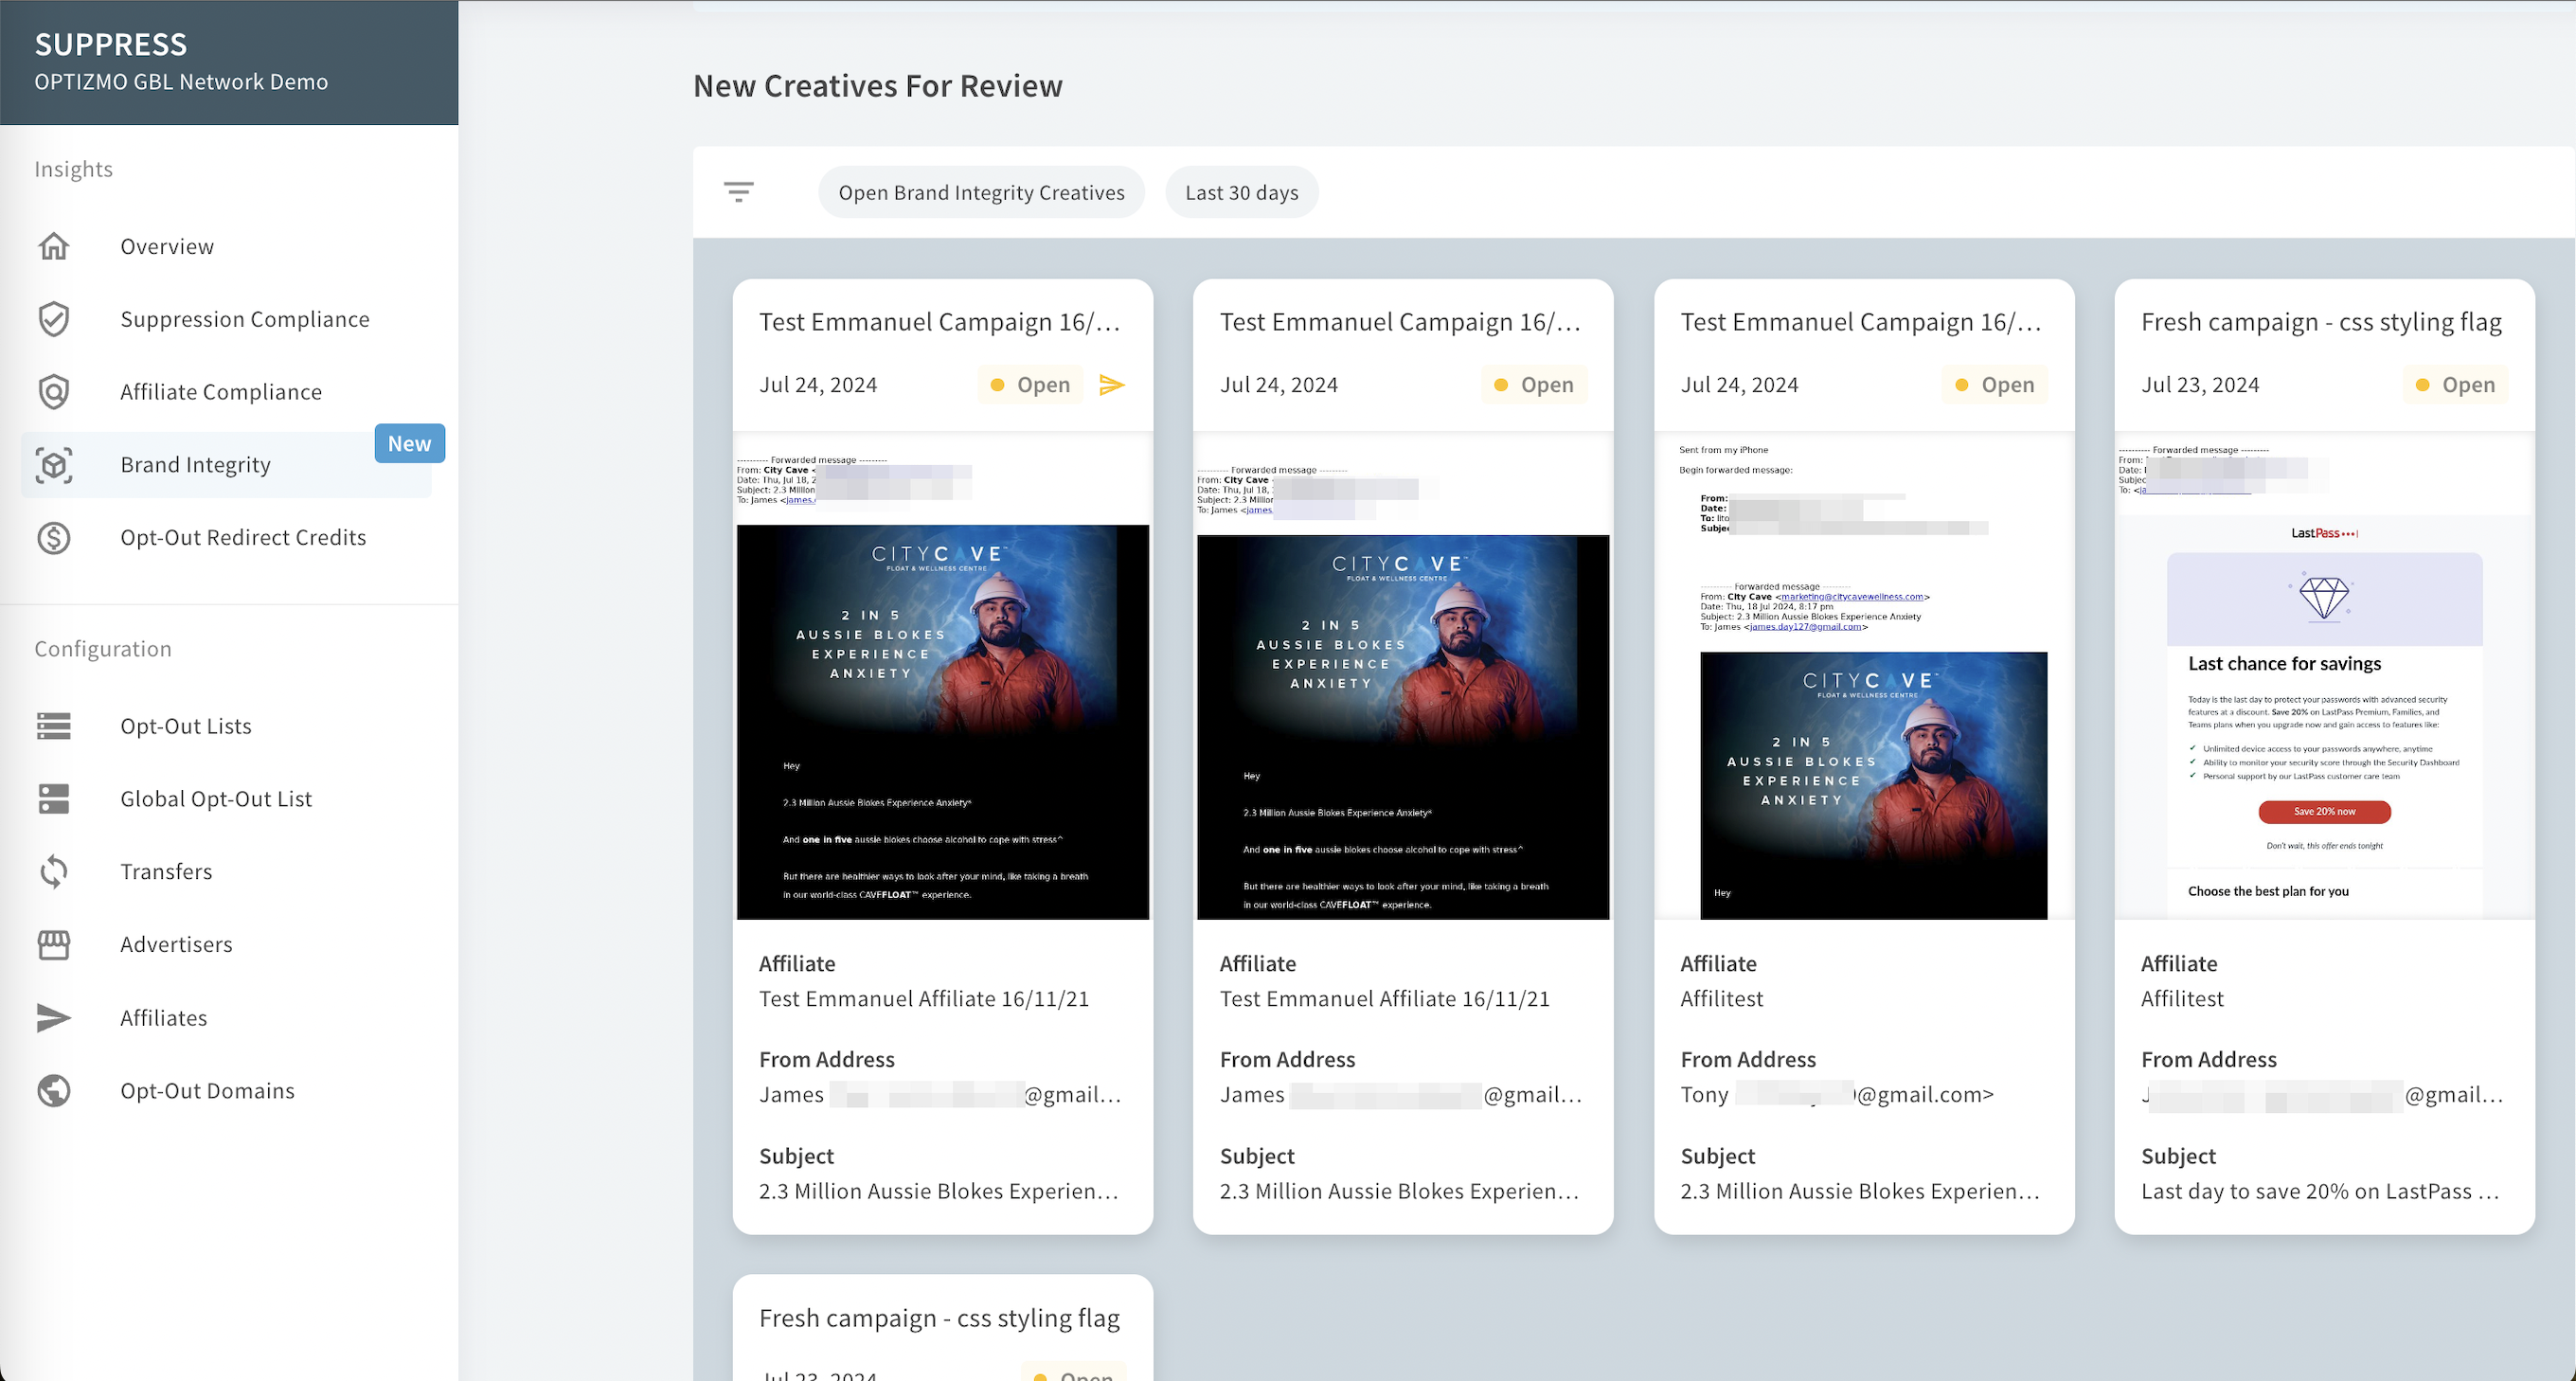Click bottom-row Fresh campaign - css styling flag title

point(939,1318)
